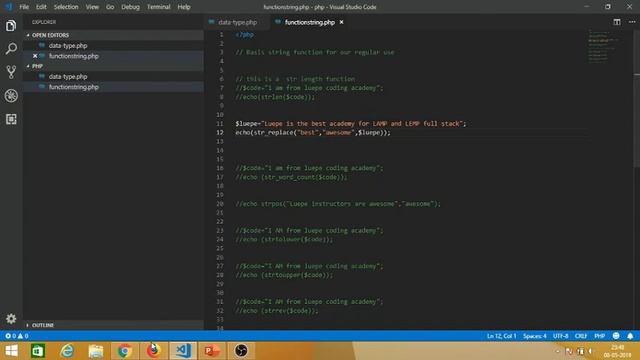This screenshot has height=360, width=640.
Task: Click line number 20 in gutter
Action: coord(220,204)
